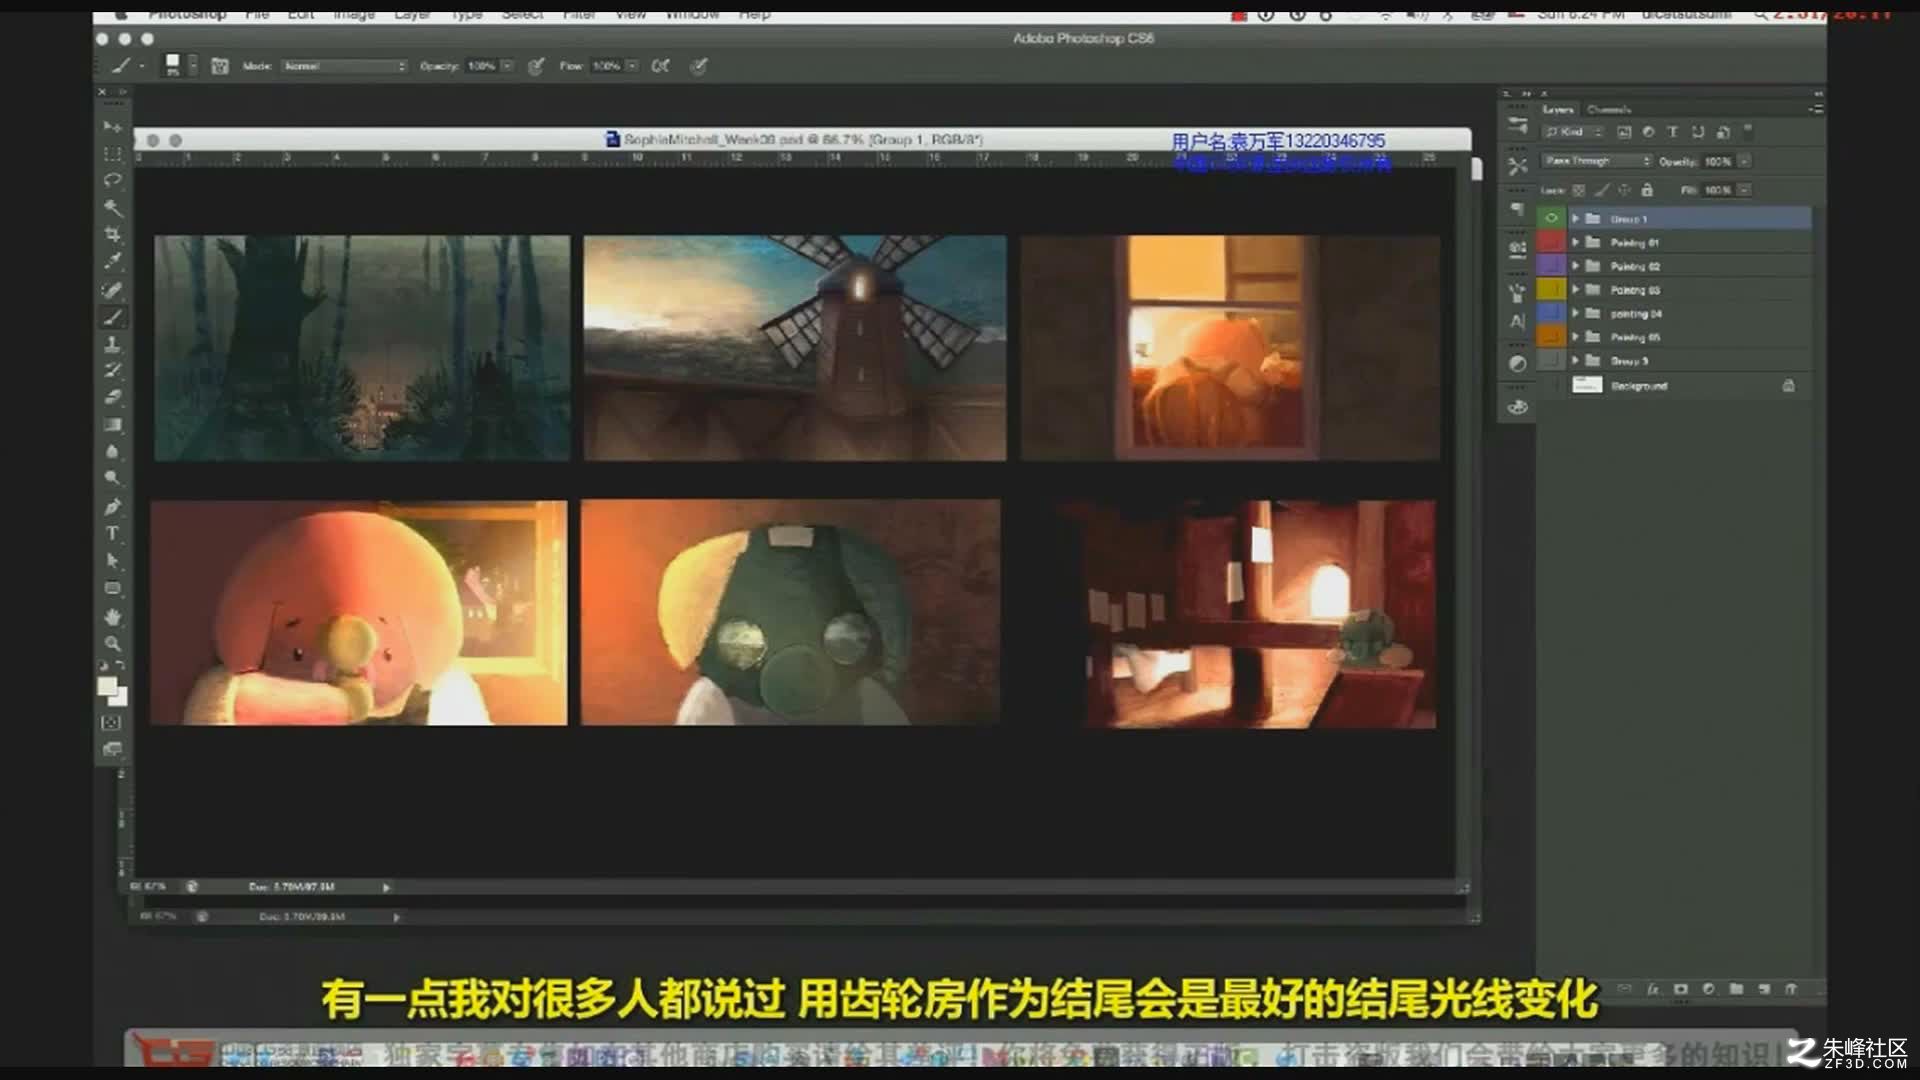
Task: Select the Blur tool
Action: (x=112, y=451)
